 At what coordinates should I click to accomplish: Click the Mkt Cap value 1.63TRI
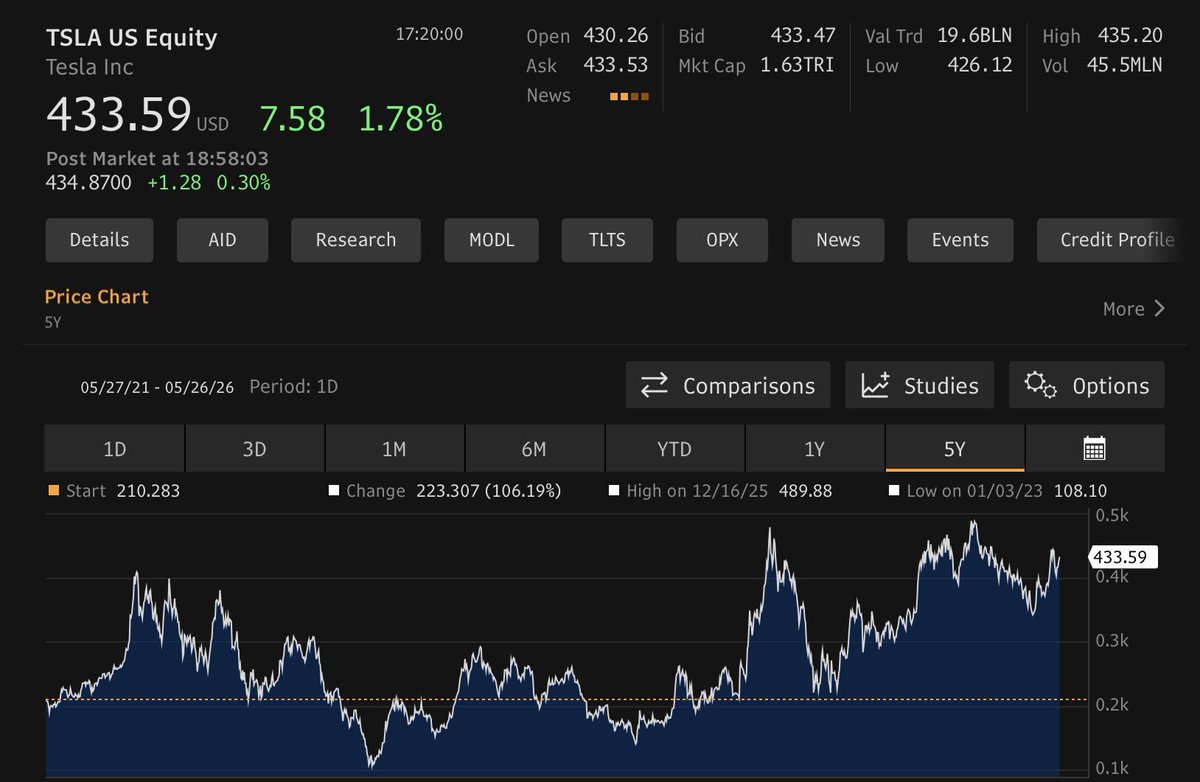point(798,65)
